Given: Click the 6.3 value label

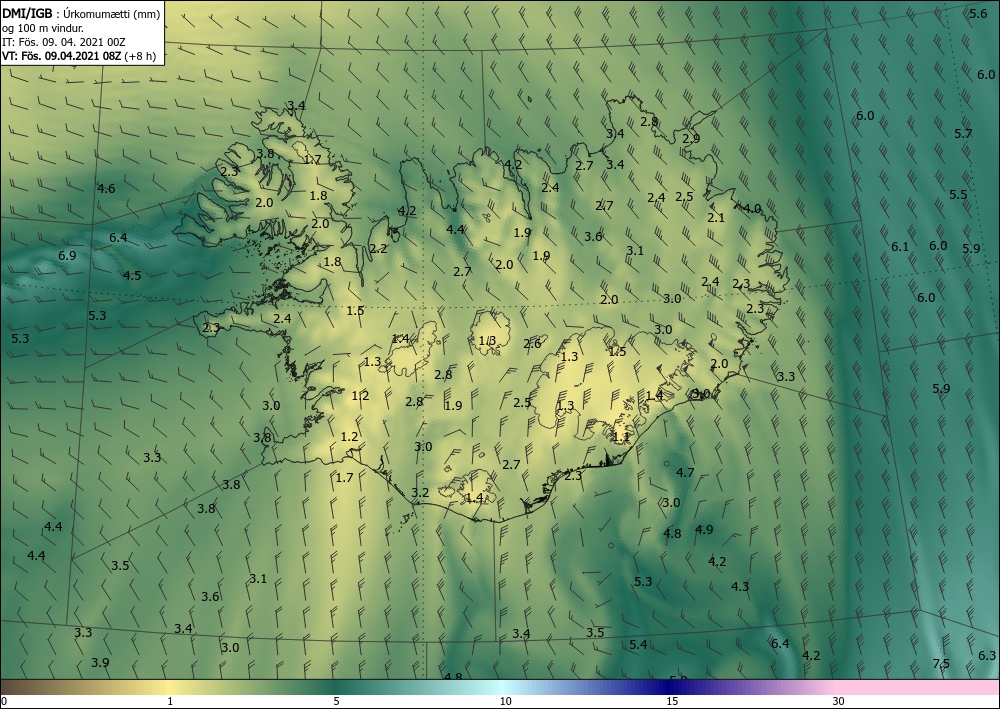Looking at the screenshot, I should 987,655.
